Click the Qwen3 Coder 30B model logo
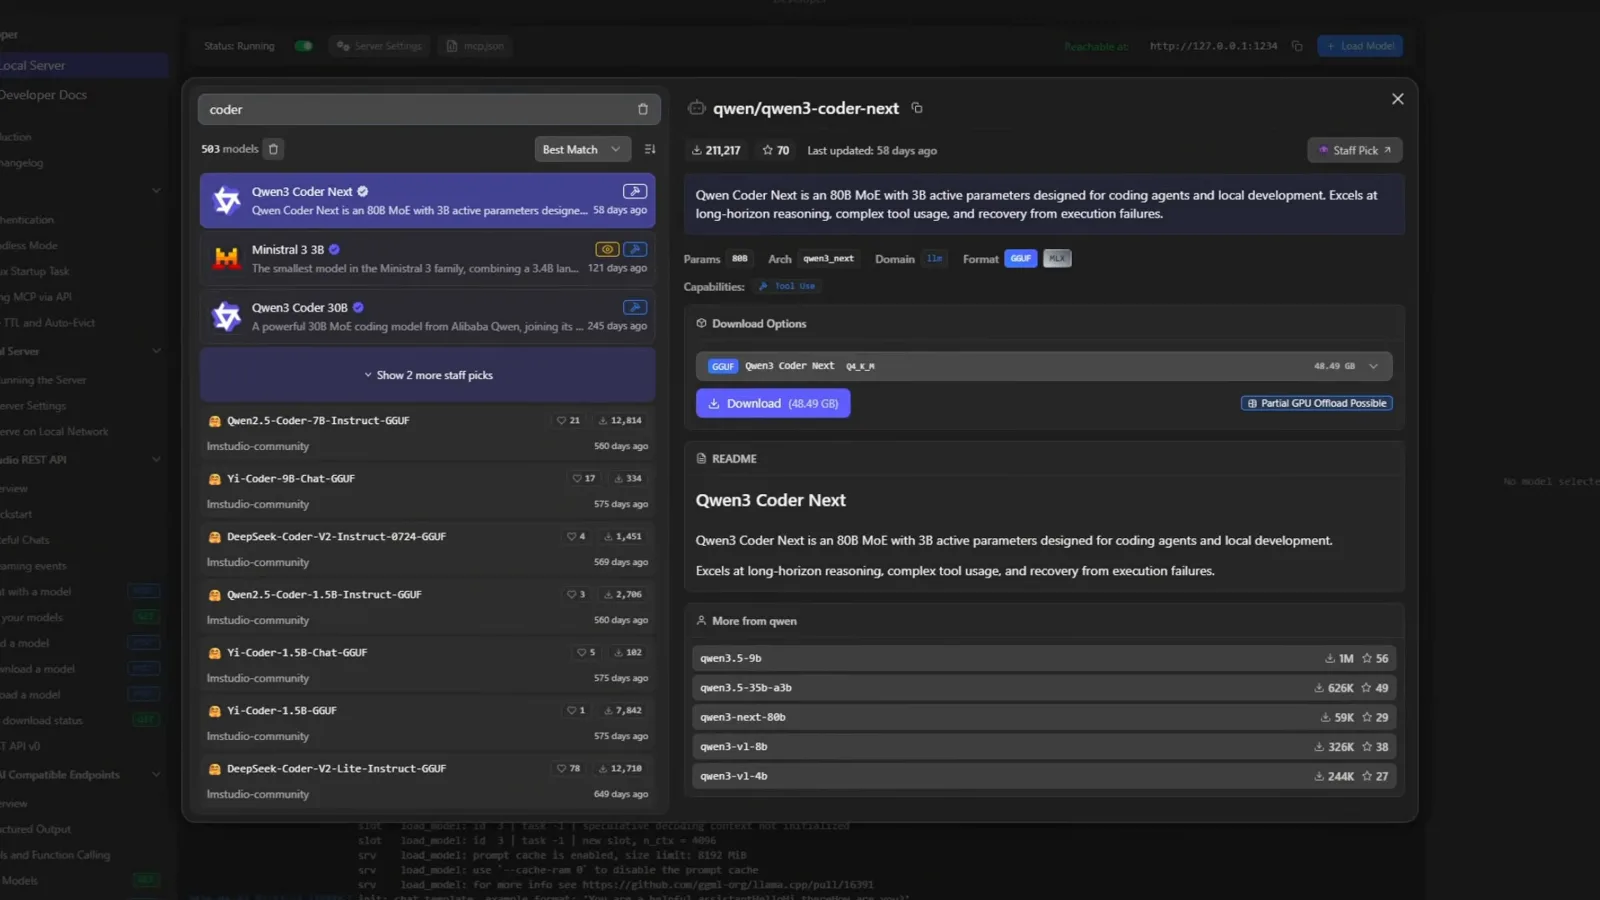The image size is (1600, 900). 227,316
